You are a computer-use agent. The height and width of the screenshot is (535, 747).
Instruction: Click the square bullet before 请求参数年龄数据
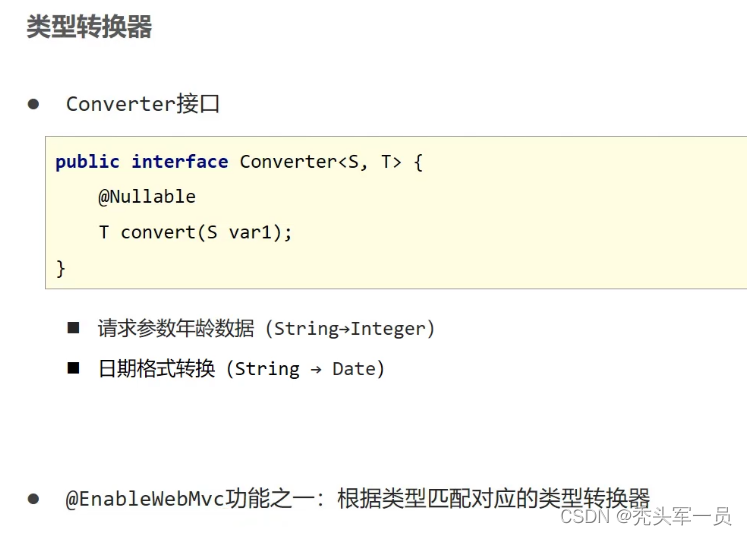click(x=74, y=328)
